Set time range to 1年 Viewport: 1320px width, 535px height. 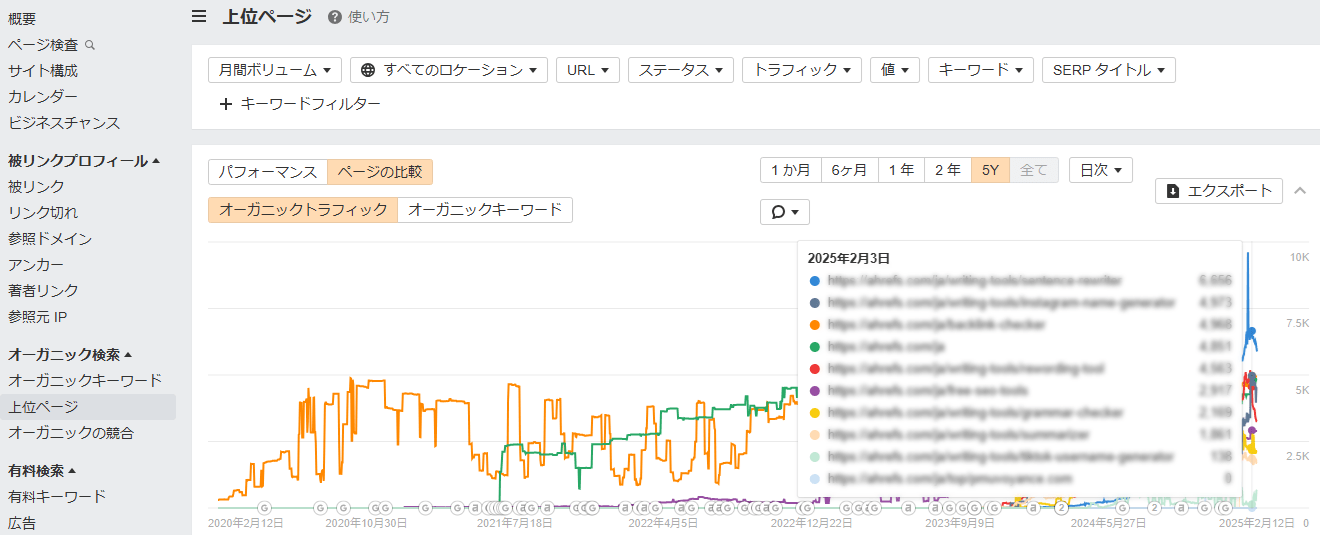pyautogui.click(x=902, y=170)
